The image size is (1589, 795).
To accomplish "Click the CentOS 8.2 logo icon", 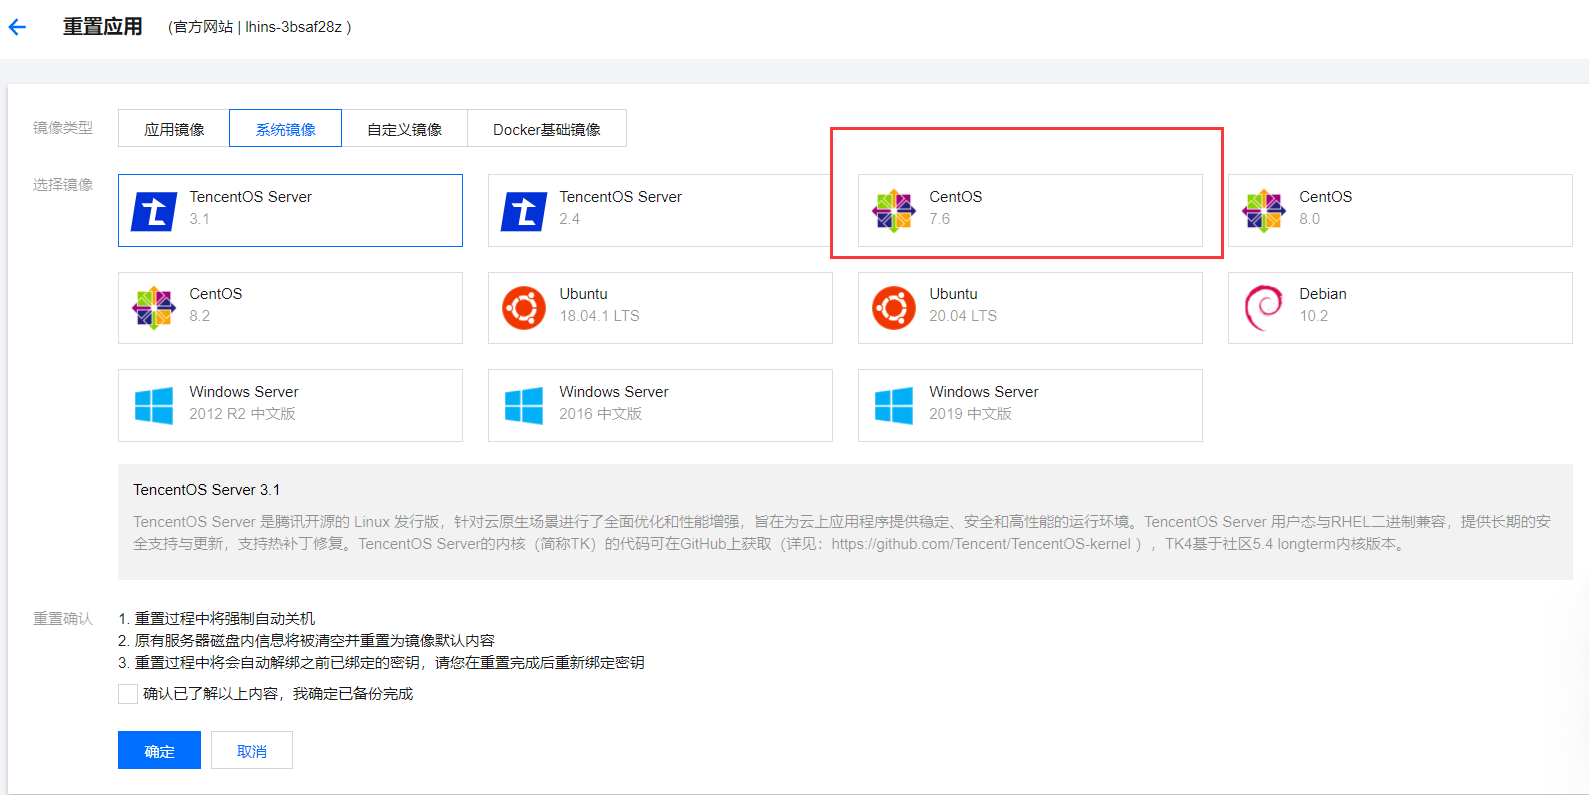I will click(154, 308).
